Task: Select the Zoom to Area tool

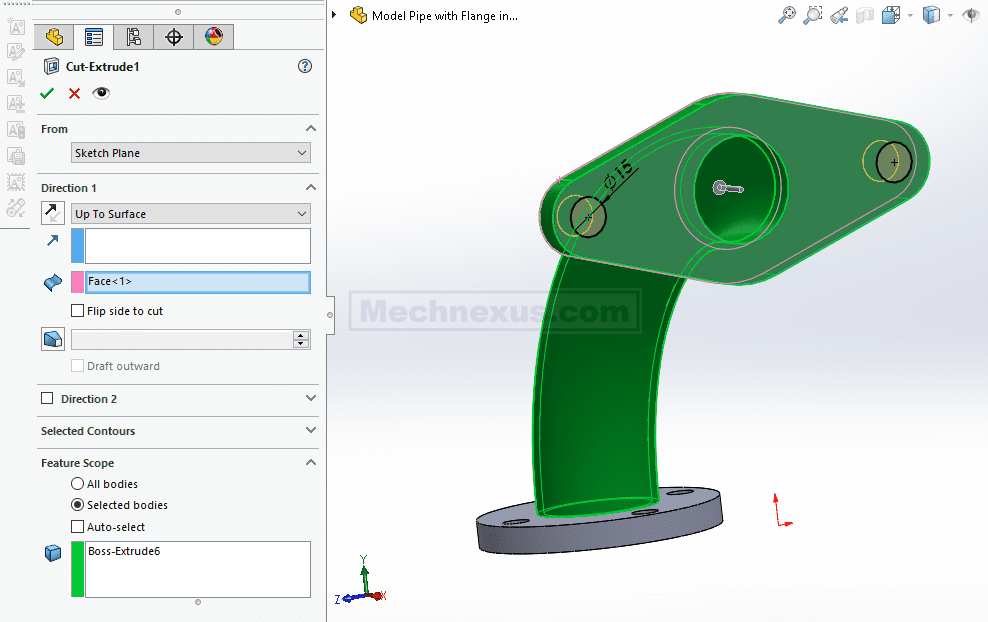Action: click(x=813, y=15)
